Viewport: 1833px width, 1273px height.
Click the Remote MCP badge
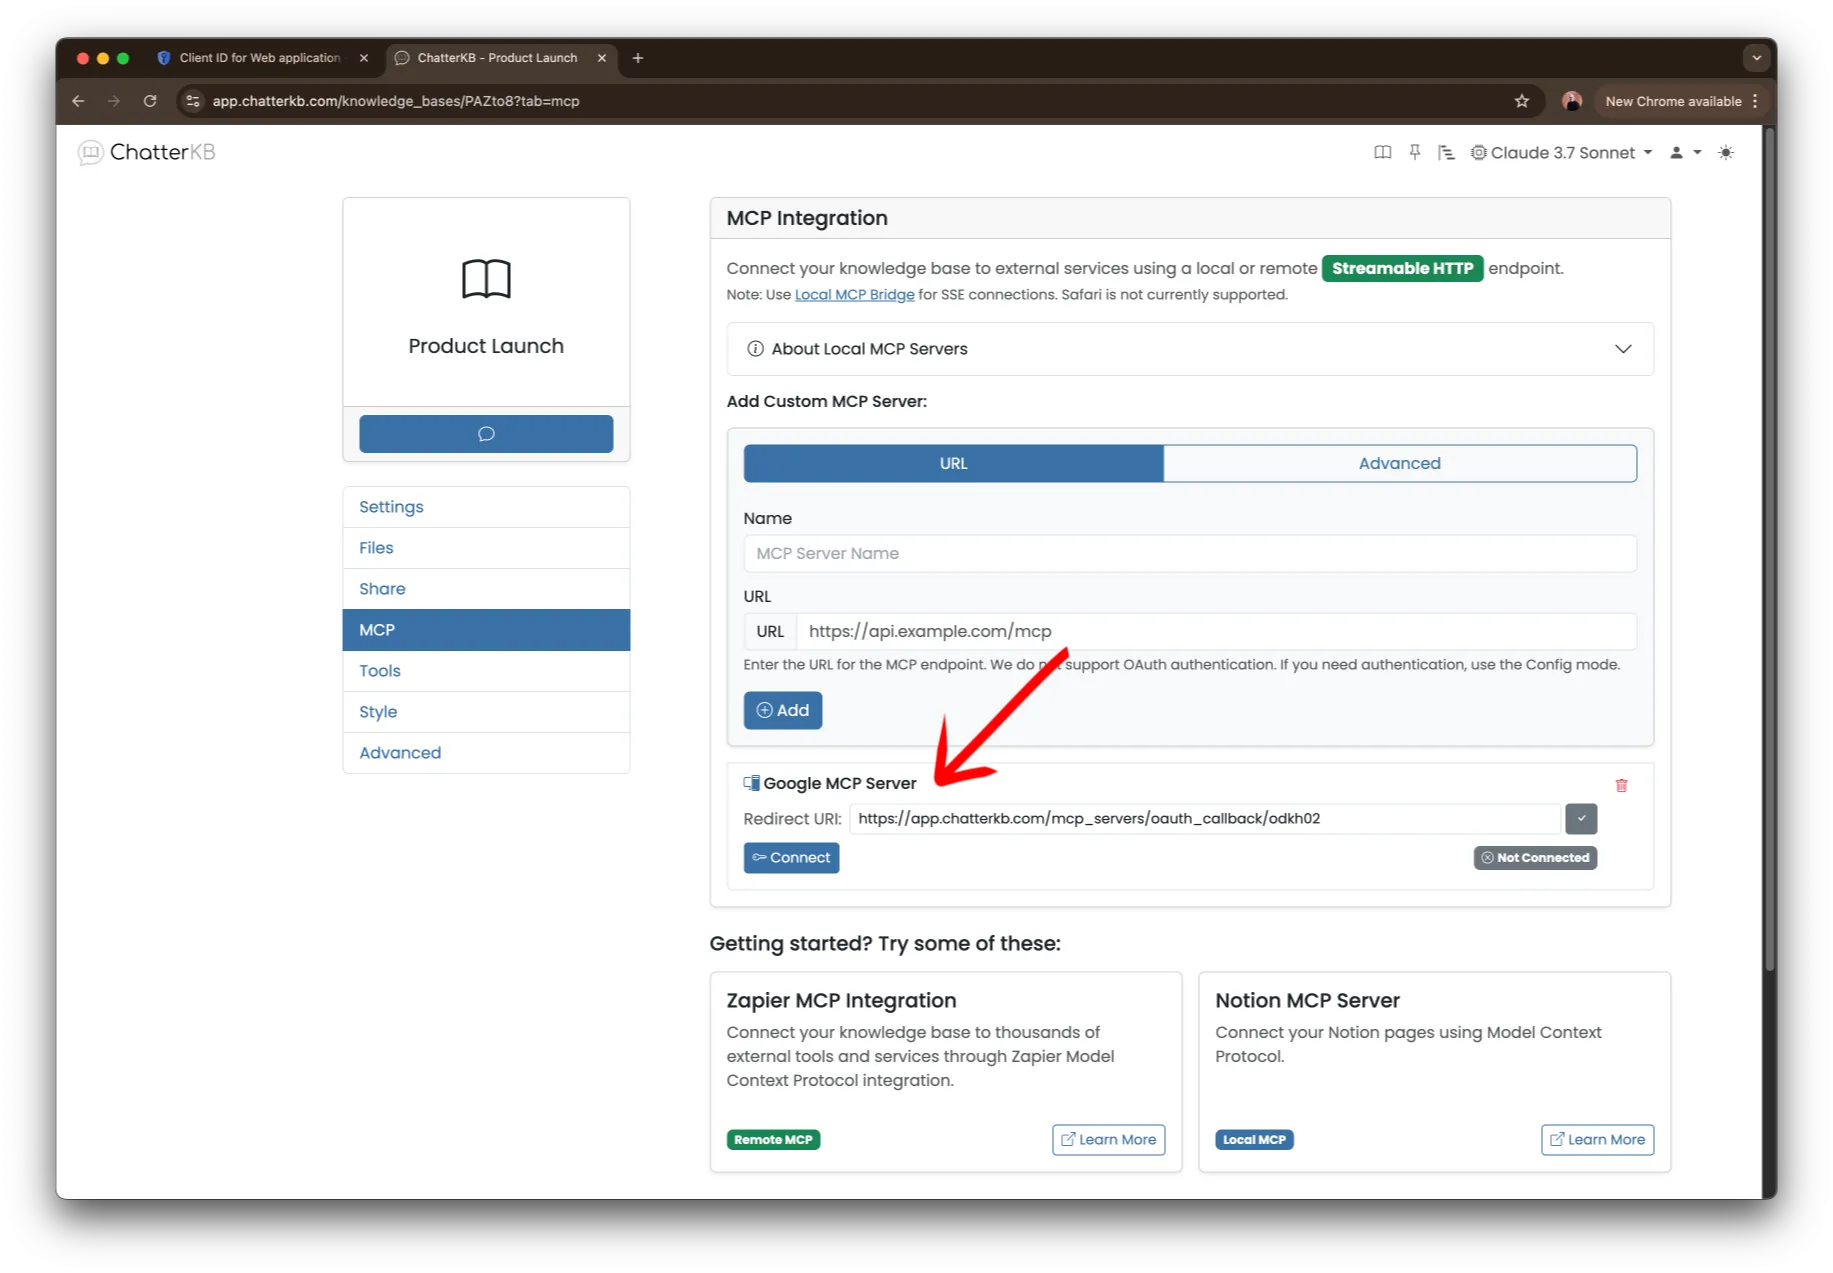click(x=773, y=1140)
